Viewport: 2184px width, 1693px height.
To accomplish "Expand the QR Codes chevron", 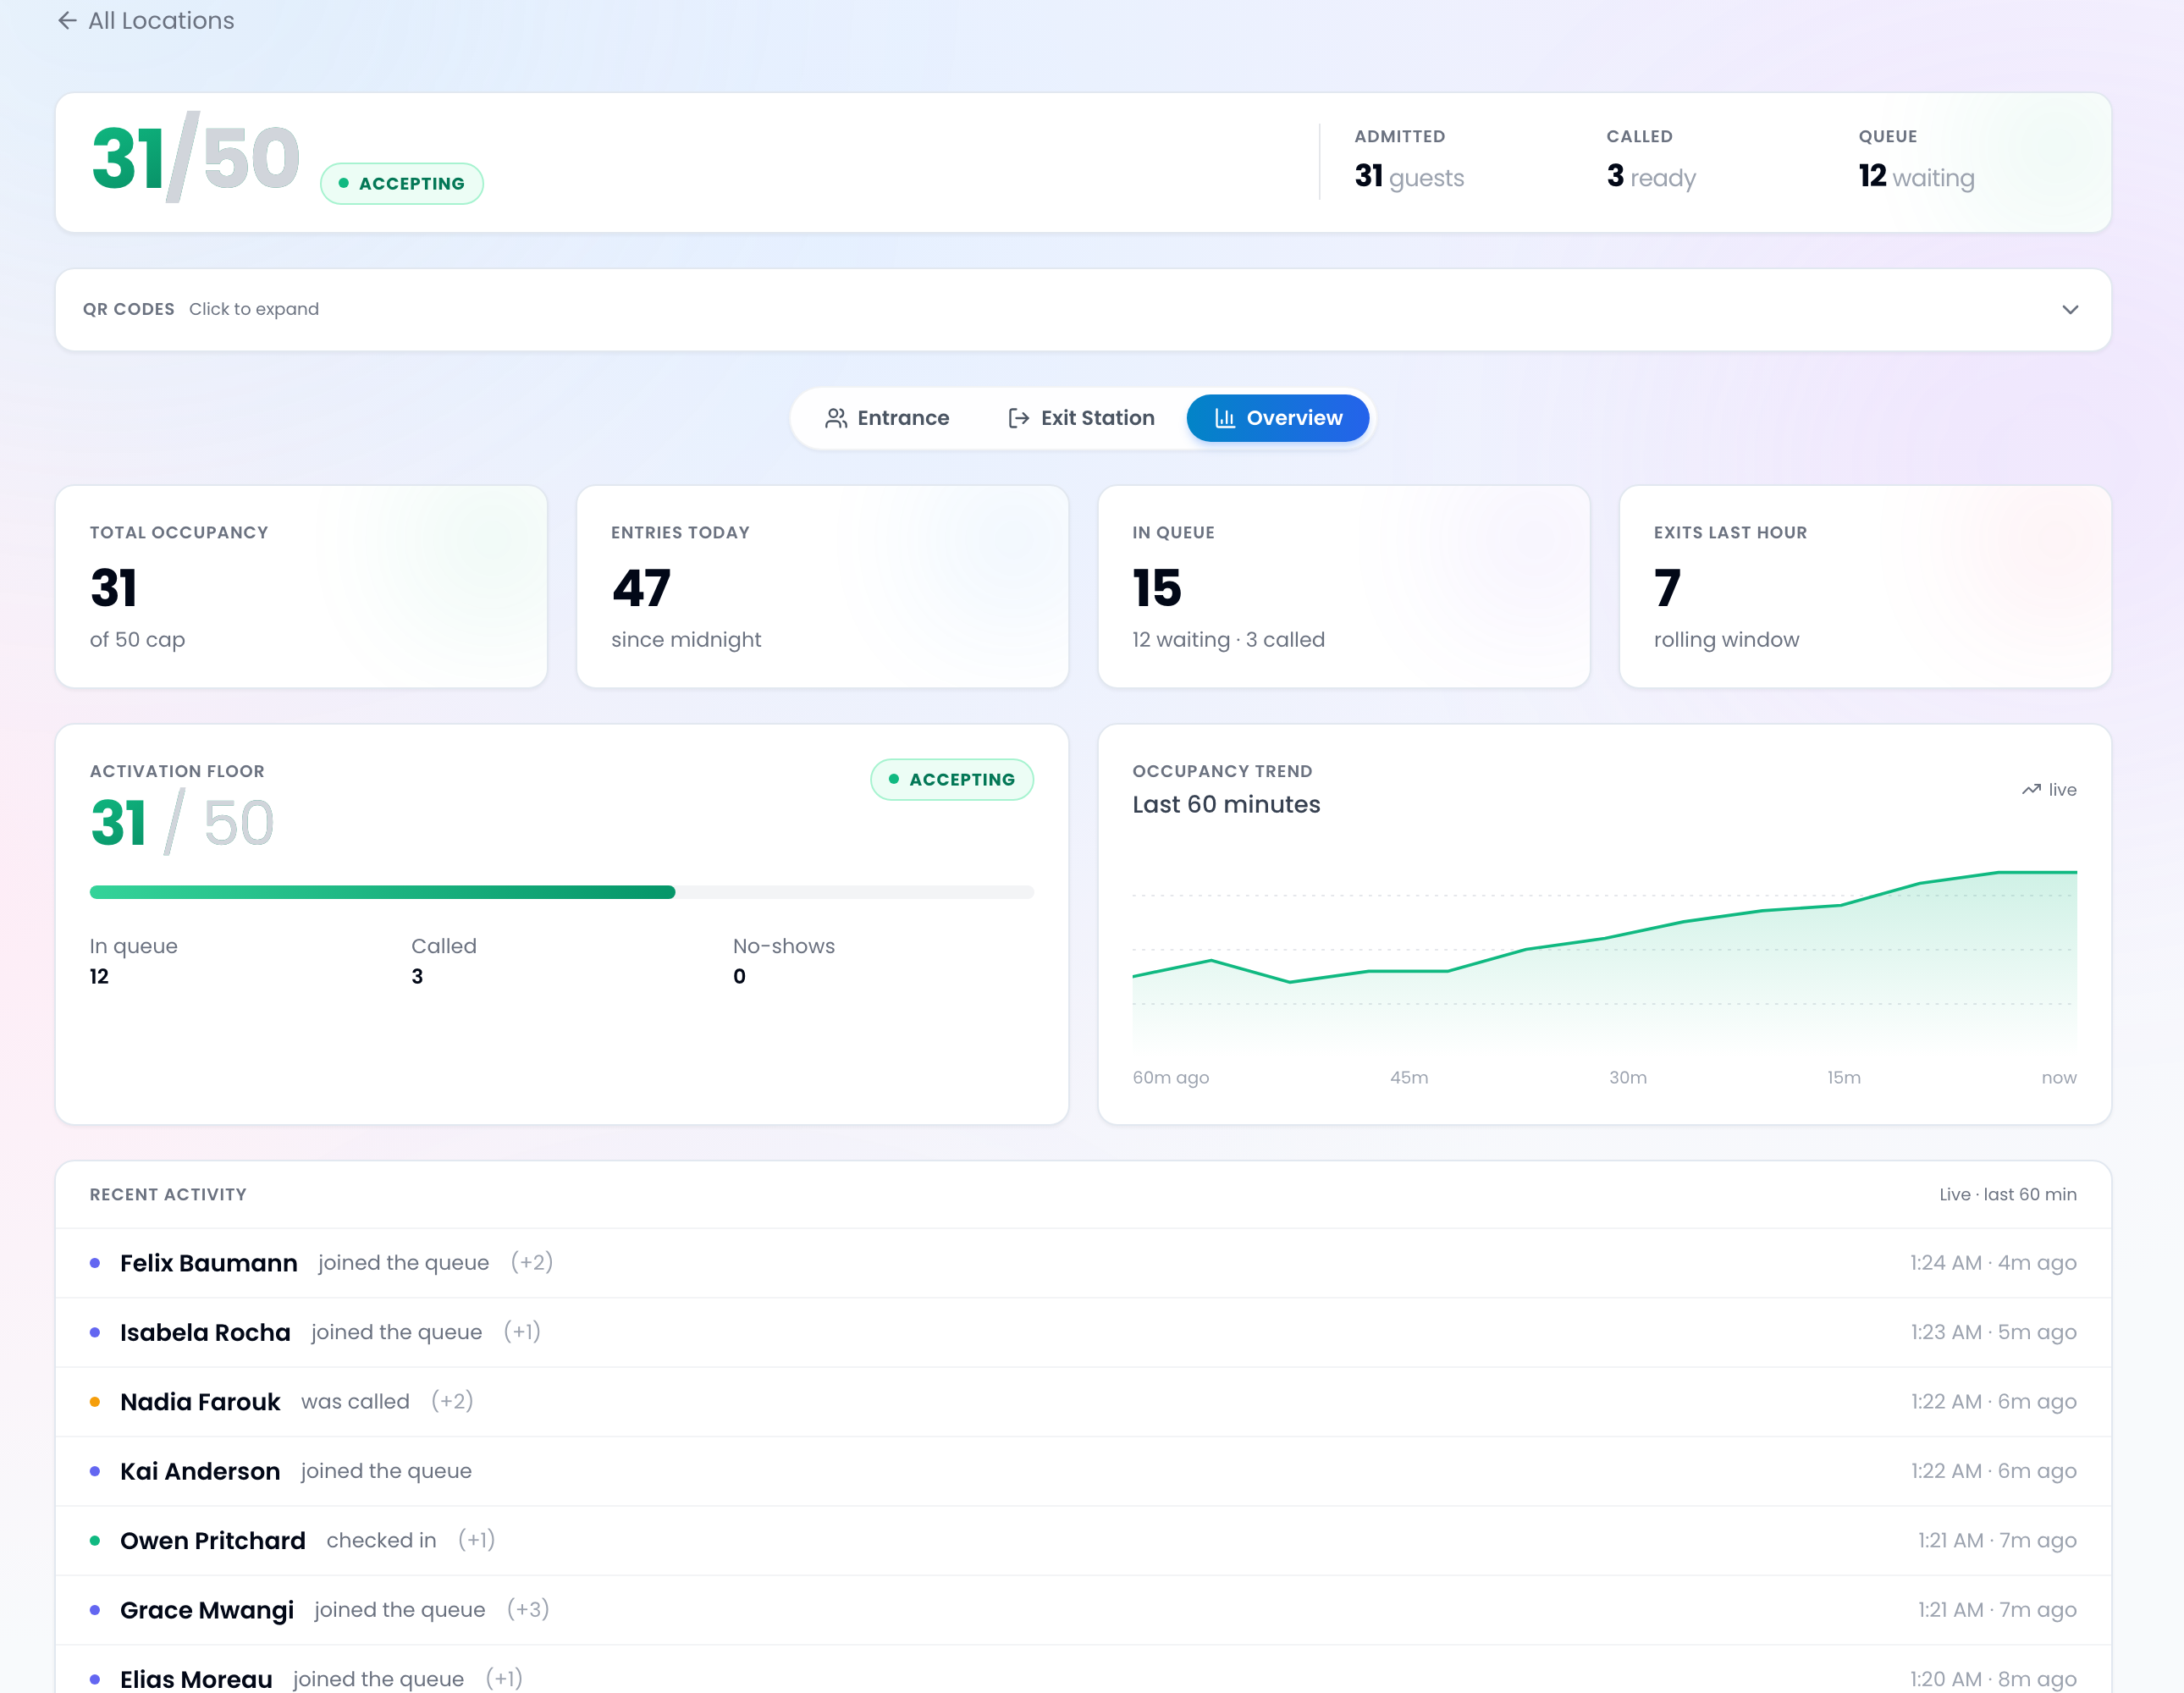I will click(2070, 309).
